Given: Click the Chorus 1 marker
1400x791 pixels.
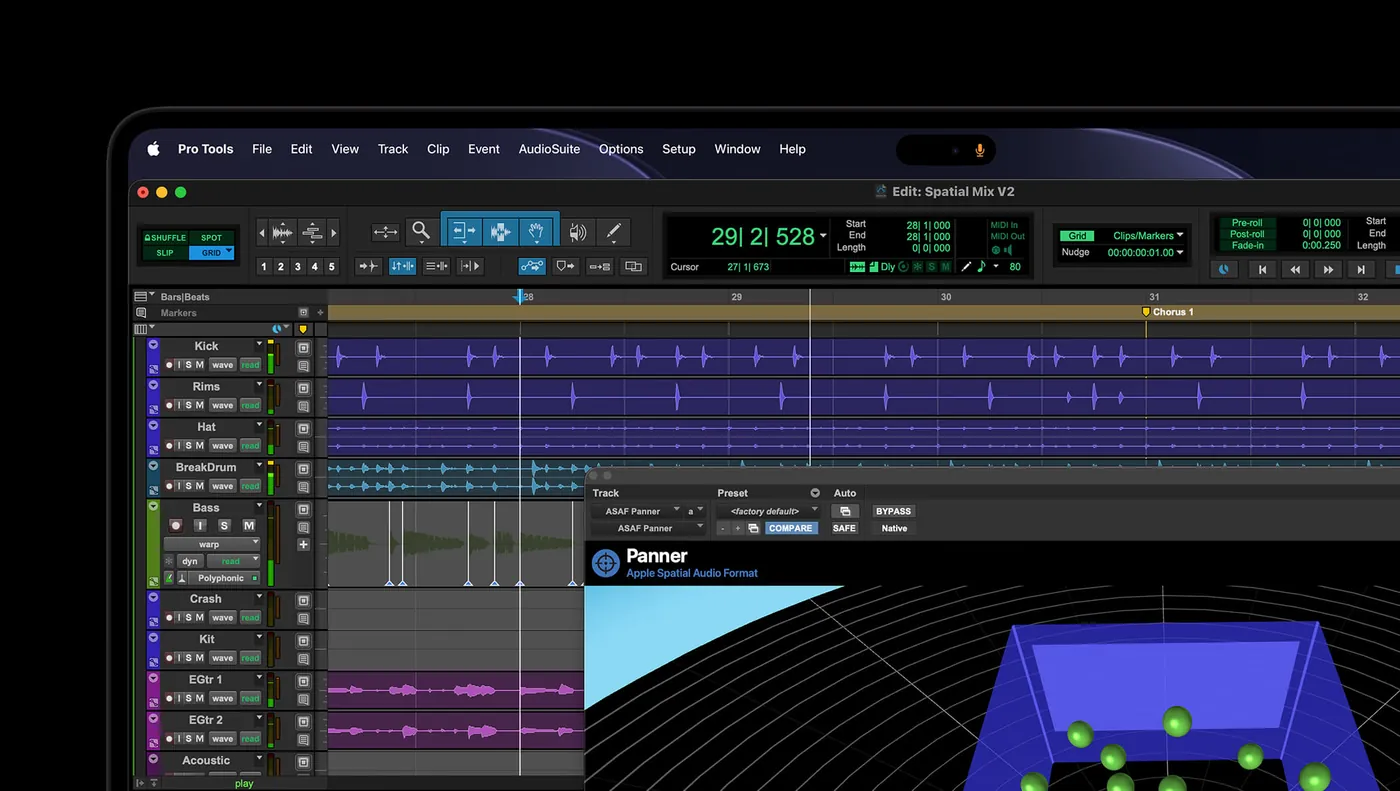Looking at the screenshot, I should pos(1168,312).
